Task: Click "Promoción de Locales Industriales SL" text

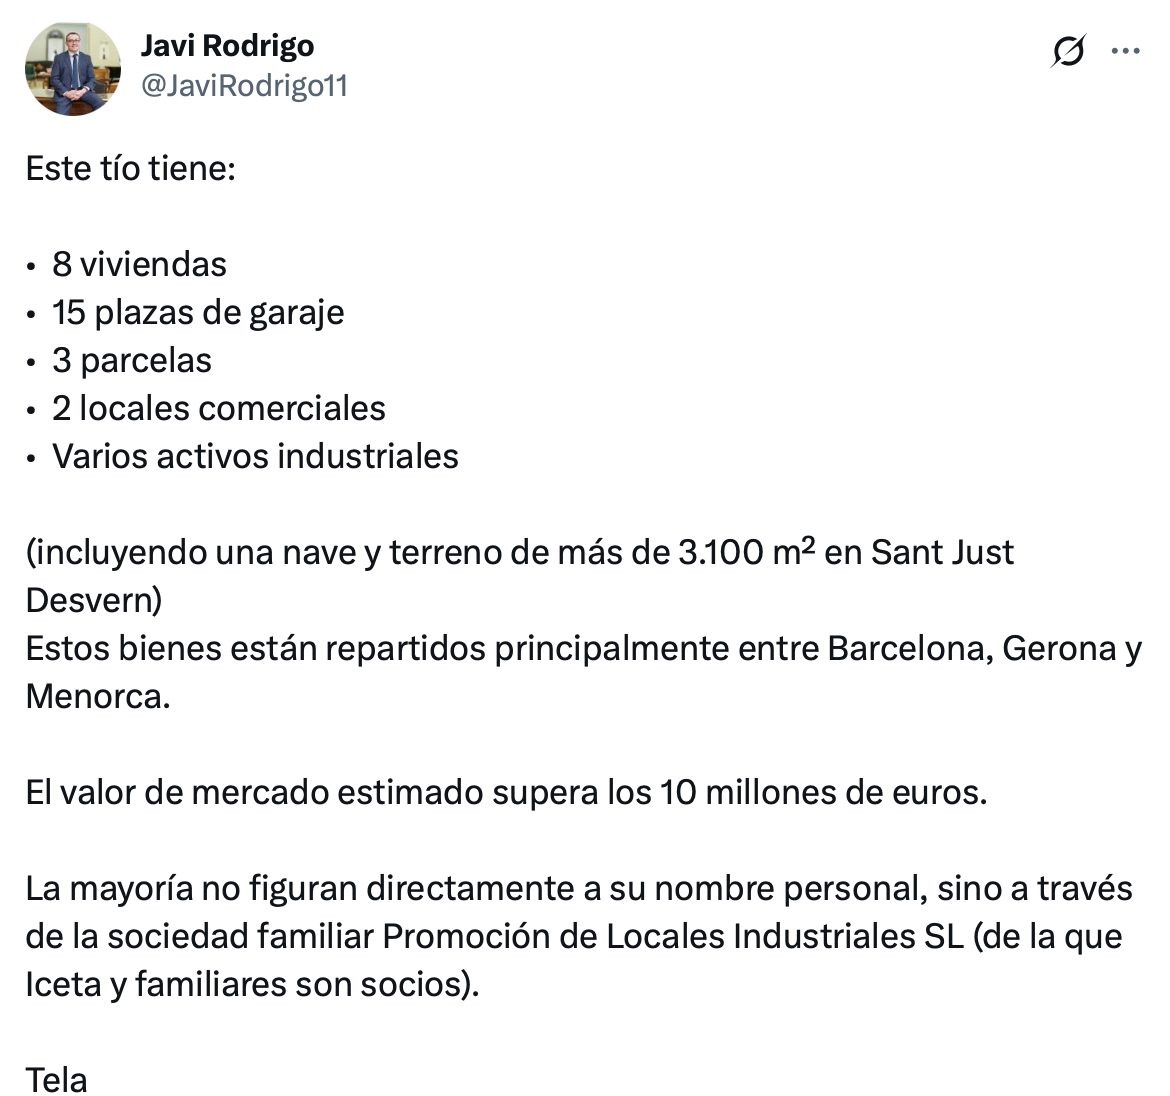Action: pos(673,936)
